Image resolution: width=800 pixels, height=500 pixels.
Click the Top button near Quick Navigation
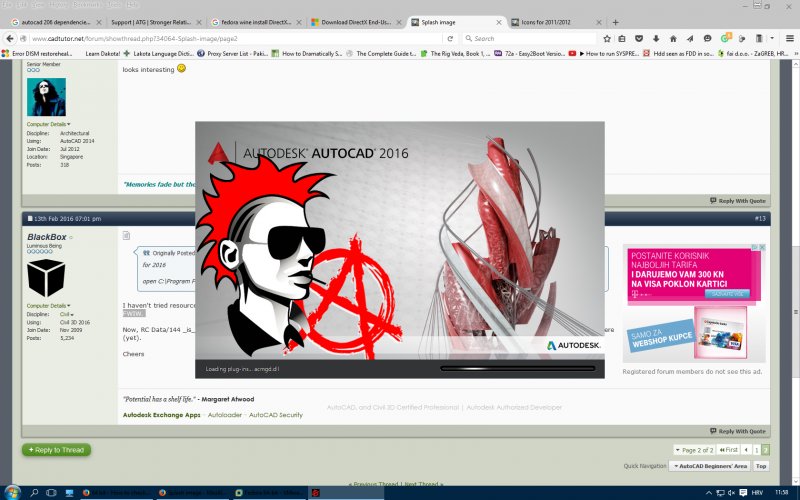[x=761, y=466]
